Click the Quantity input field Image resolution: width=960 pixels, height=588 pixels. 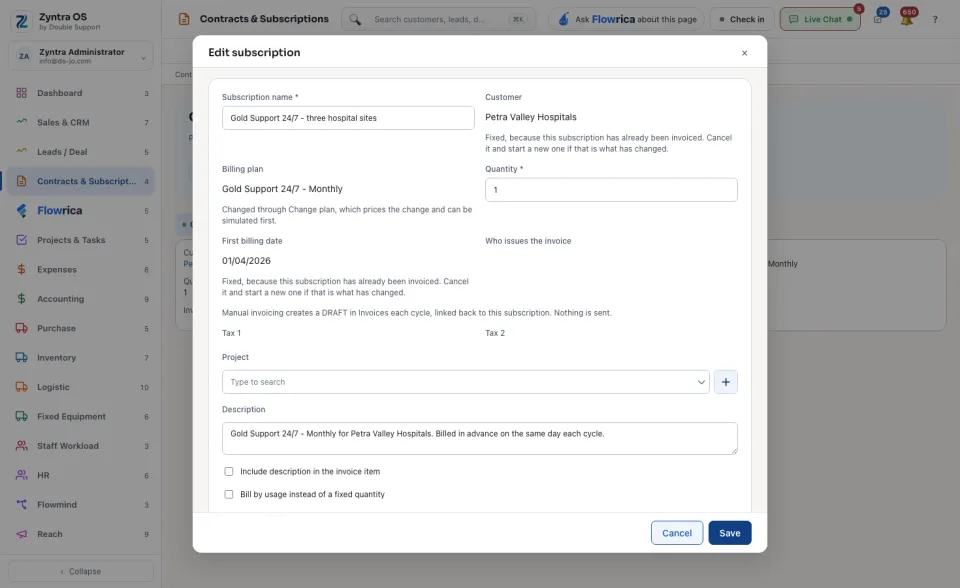click(x=611, y=190)
